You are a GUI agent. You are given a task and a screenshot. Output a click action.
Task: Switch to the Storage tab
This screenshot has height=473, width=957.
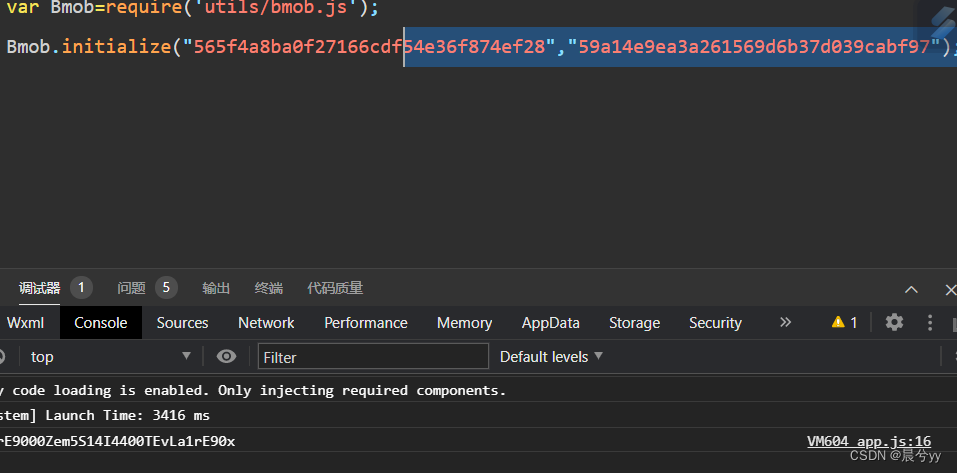point(634,322)
